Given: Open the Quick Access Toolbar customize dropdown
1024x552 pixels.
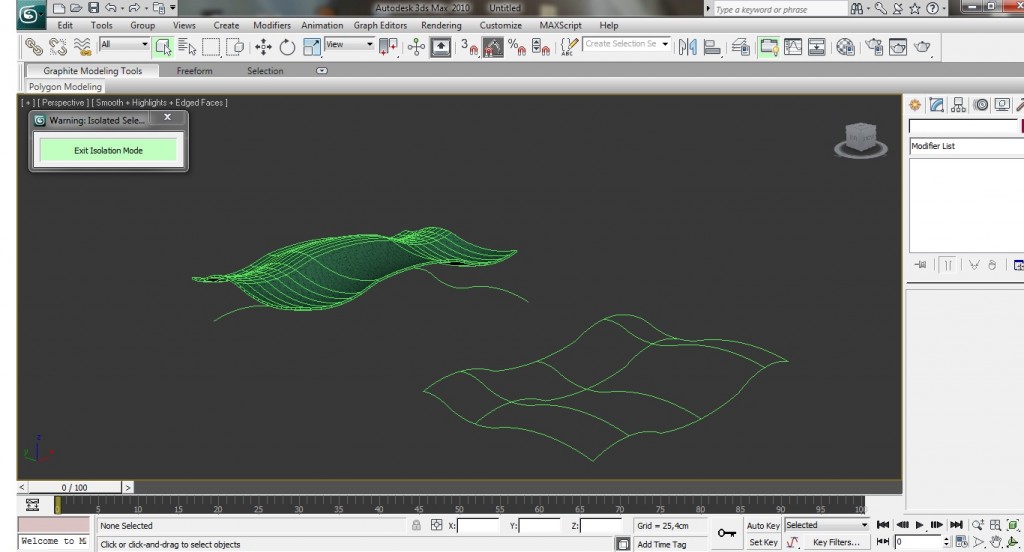Looking at the screenshot, I should (x=172, y=8).
